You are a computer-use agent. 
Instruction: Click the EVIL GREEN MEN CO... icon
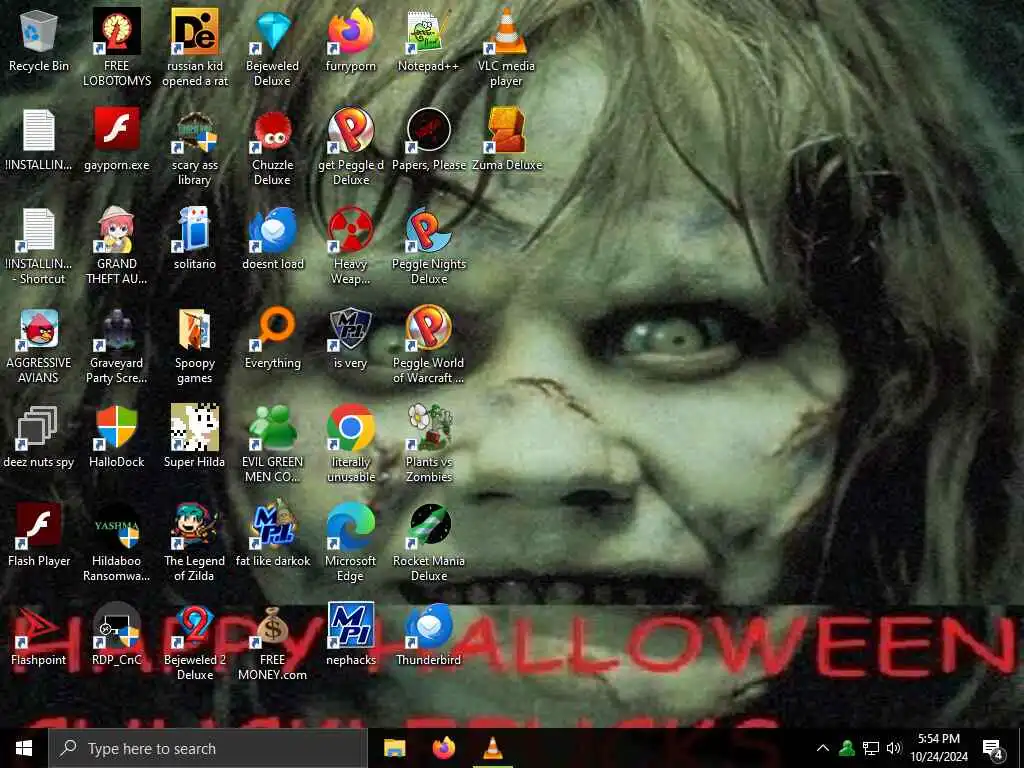click(272, 428)
